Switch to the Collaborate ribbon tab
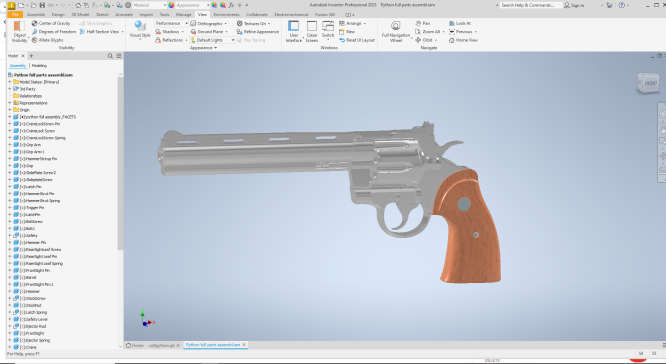 point(257,14)
